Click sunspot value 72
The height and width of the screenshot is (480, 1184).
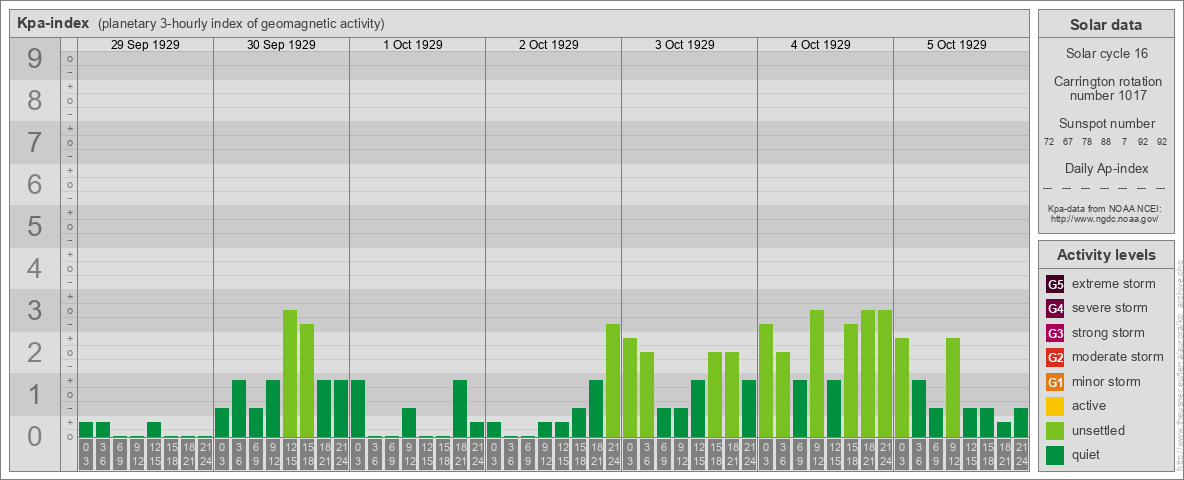[x=1049, y=141]
